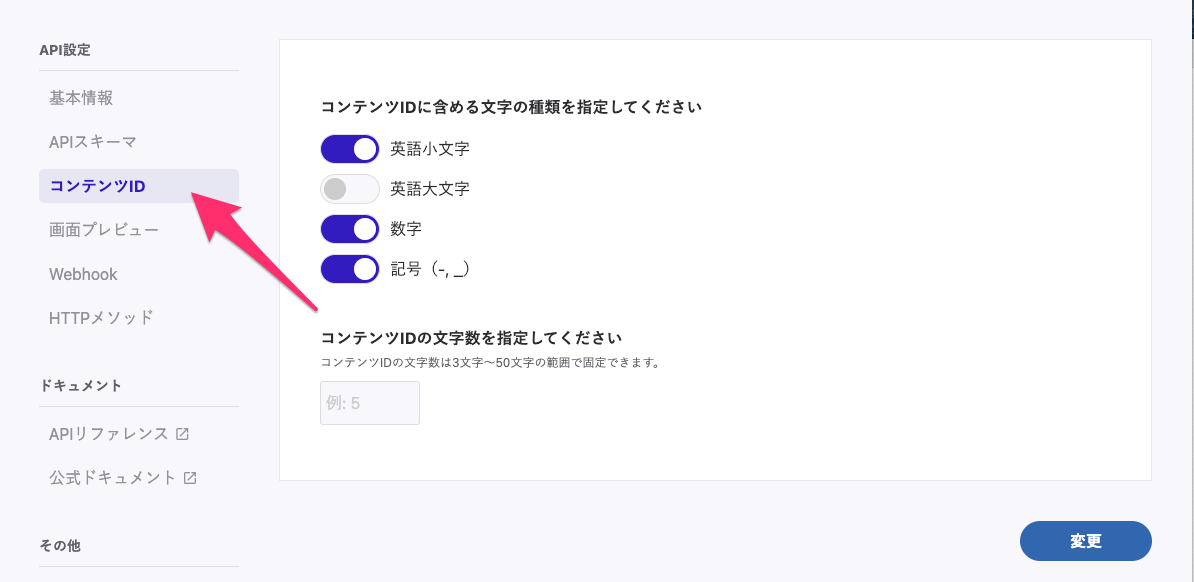Open the APIリファレンス link
The image size is (1194, 582).
click(x=109, y=434)
